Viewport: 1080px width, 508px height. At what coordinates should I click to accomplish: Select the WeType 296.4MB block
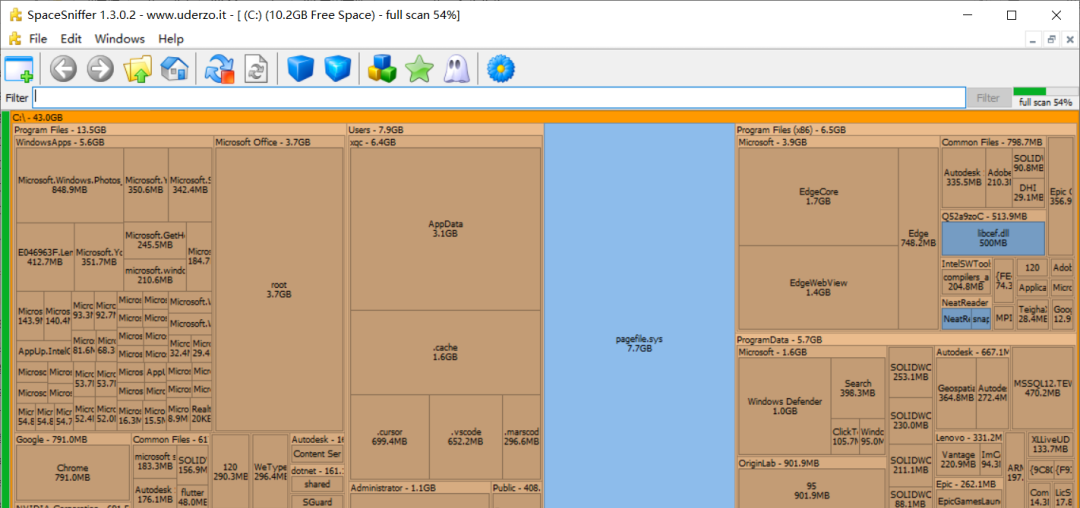pos(269,472)
